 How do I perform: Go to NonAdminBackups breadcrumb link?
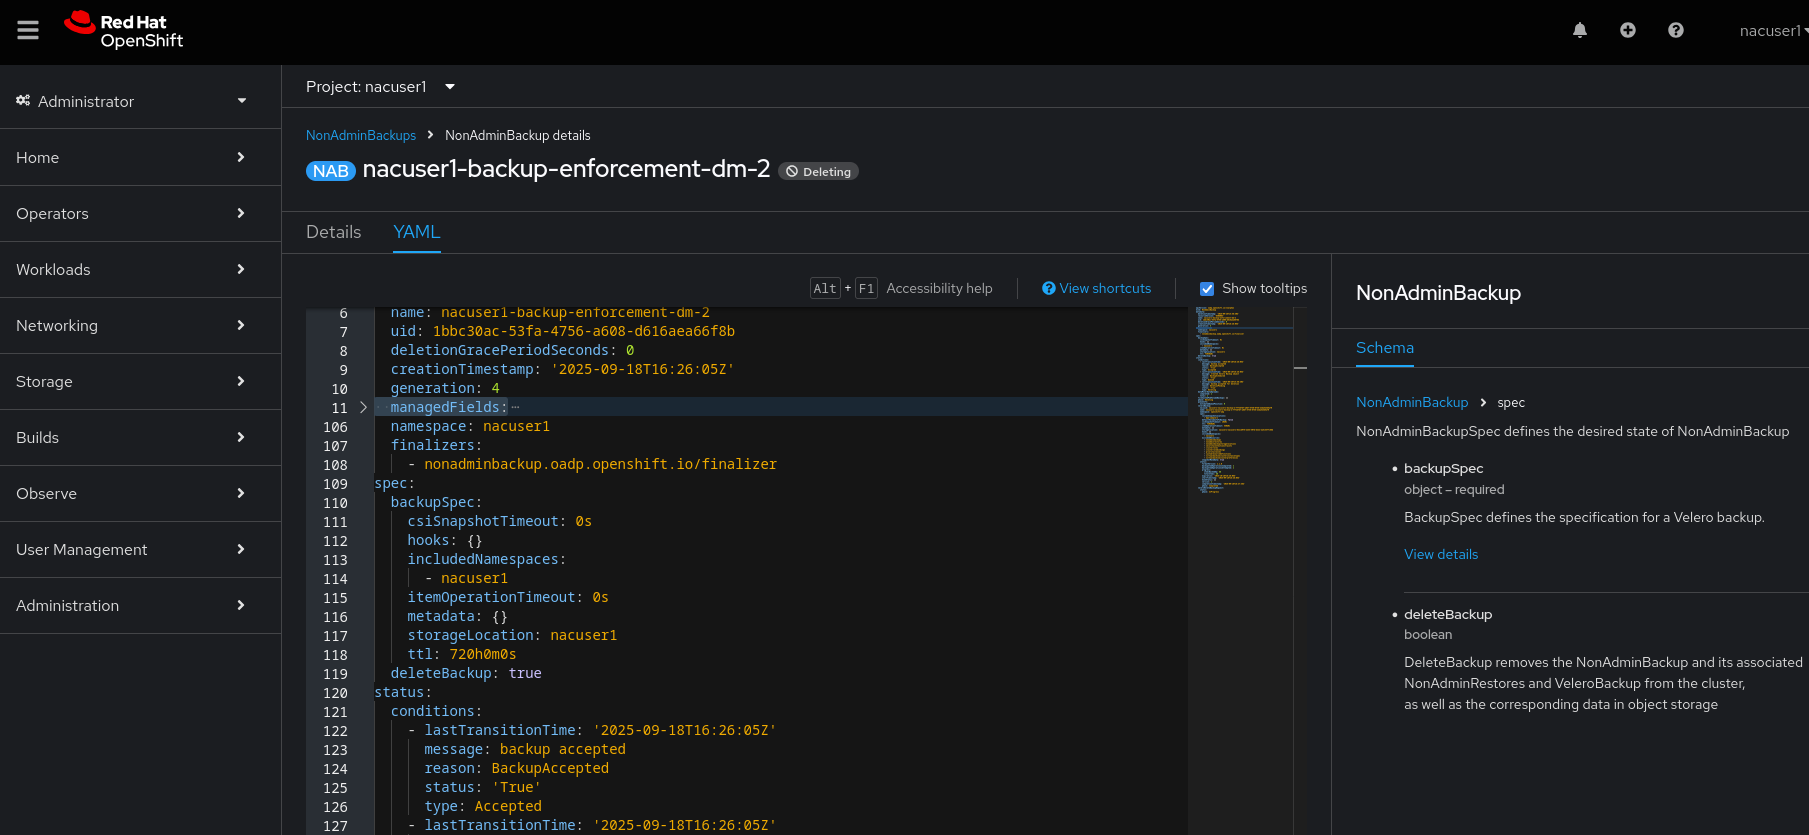360,136
